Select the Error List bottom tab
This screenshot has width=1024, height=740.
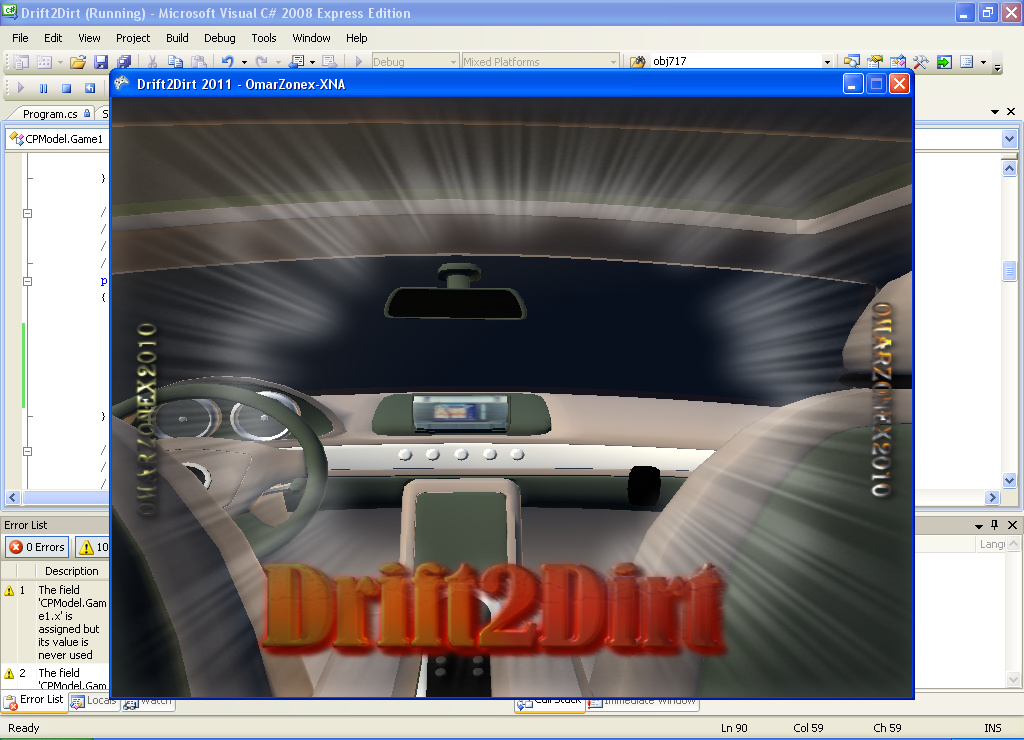(x=35, y=700)
